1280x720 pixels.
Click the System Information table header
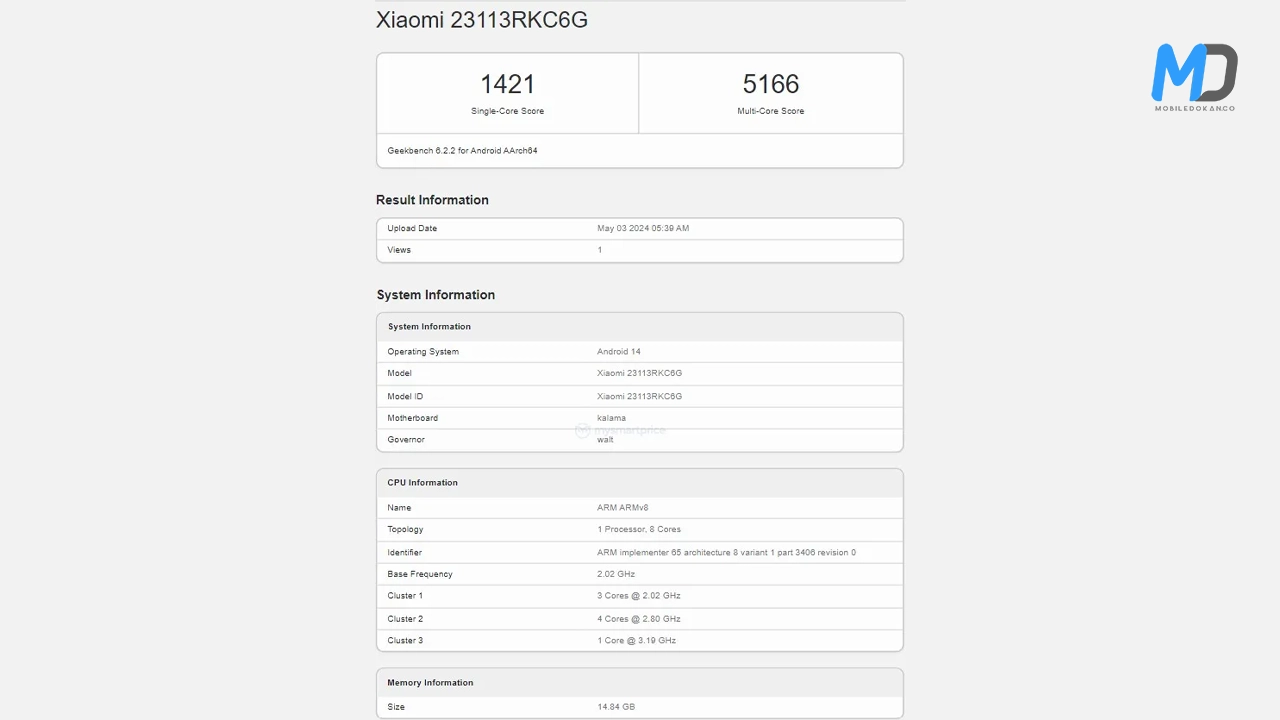point(429,327)
